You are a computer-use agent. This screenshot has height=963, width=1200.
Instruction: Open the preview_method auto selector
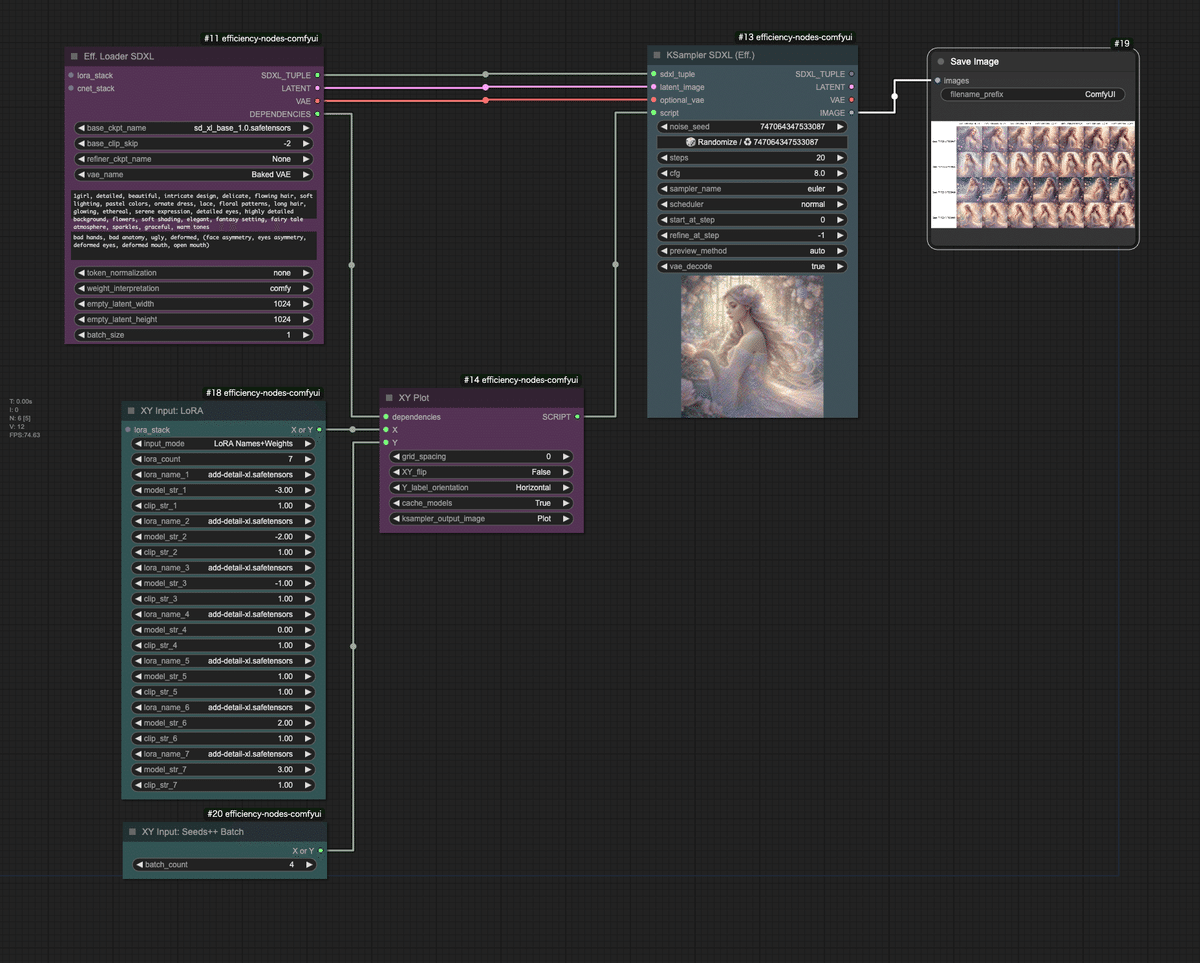click(752, 251)
